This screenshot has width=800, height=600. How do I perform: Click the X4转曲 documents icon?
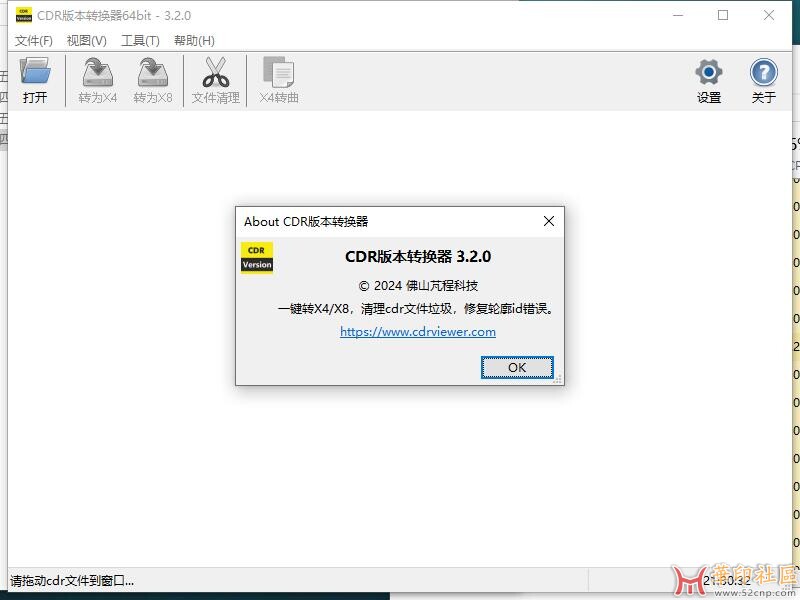(x=279, y=71)
